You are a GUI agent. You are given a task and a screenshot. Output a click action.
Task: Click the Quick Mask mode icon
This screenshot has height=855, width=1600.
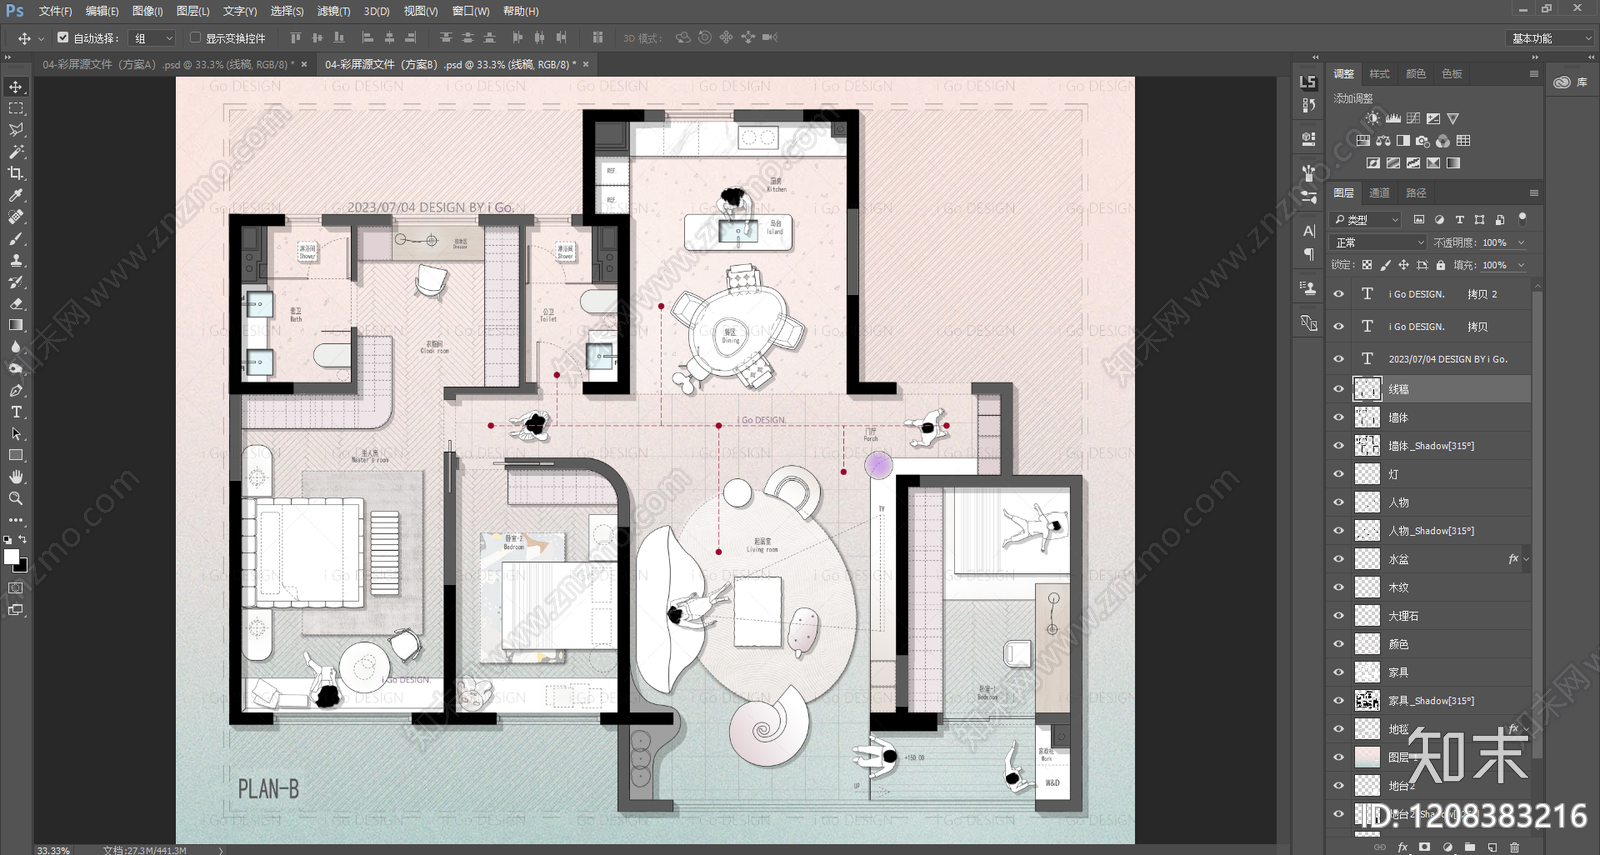(16, 588)
